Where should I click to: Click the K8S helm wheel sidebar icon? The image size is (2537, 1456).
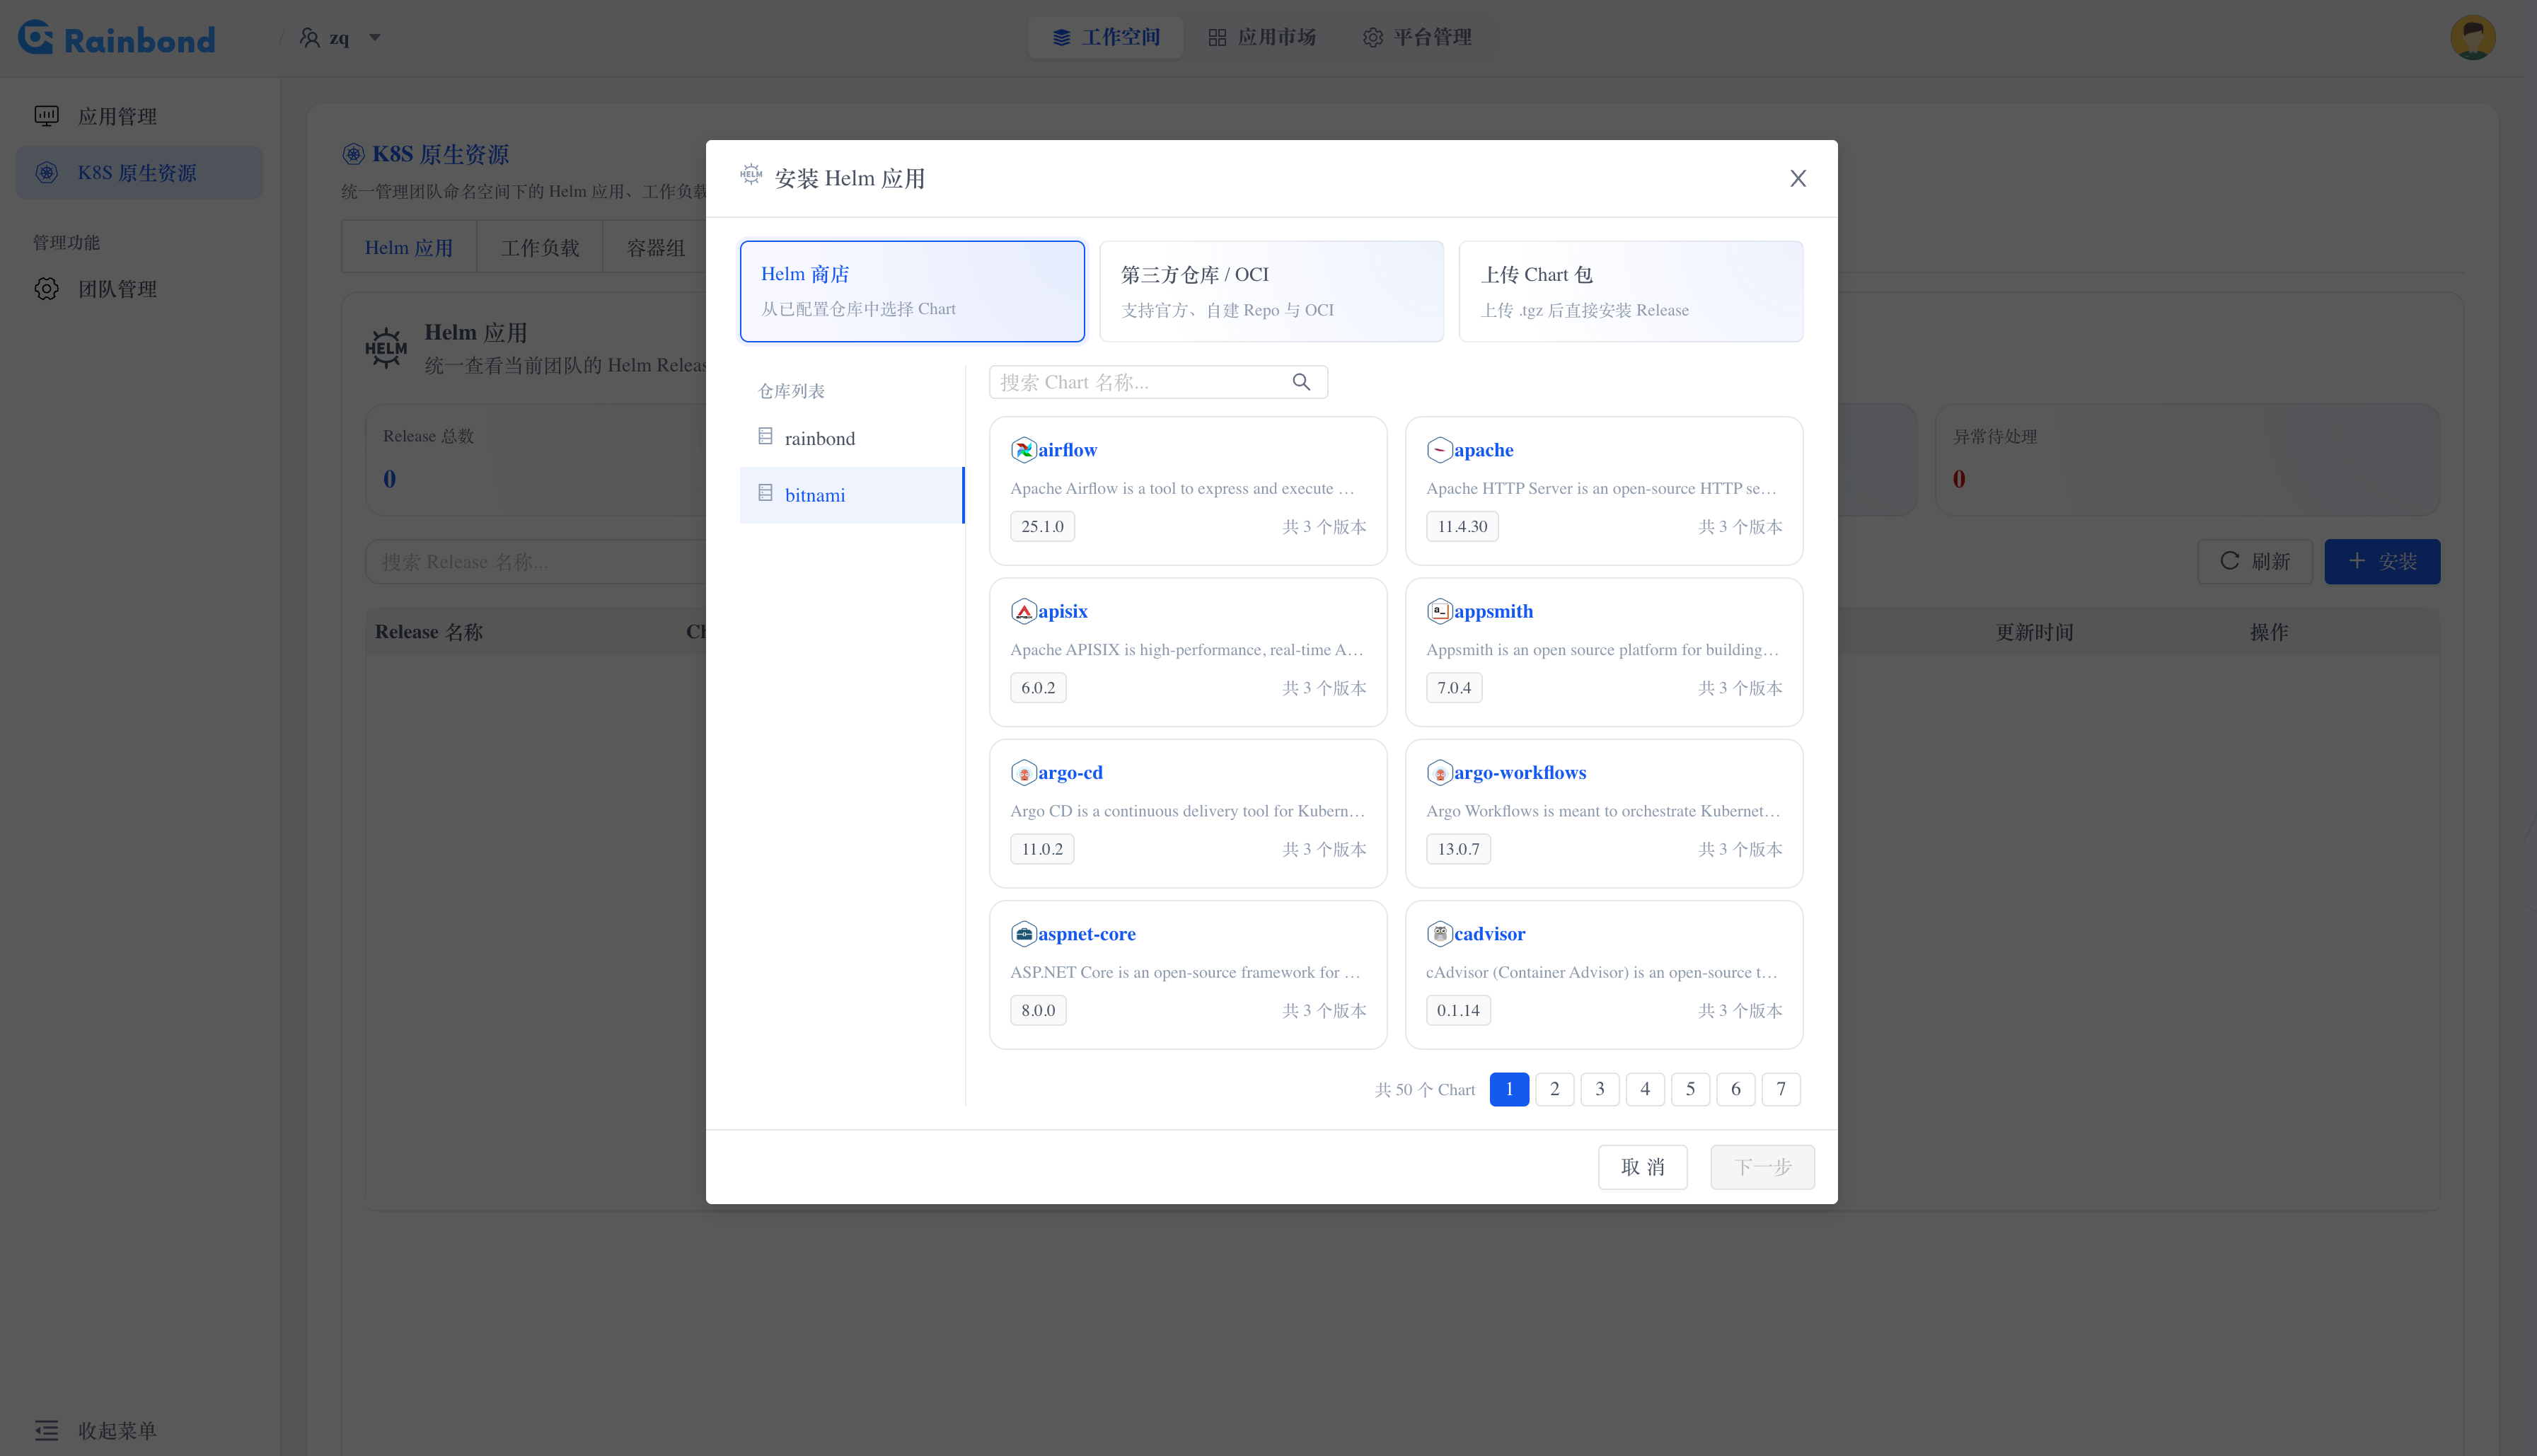pyautogui.click(x=47, y=173)
